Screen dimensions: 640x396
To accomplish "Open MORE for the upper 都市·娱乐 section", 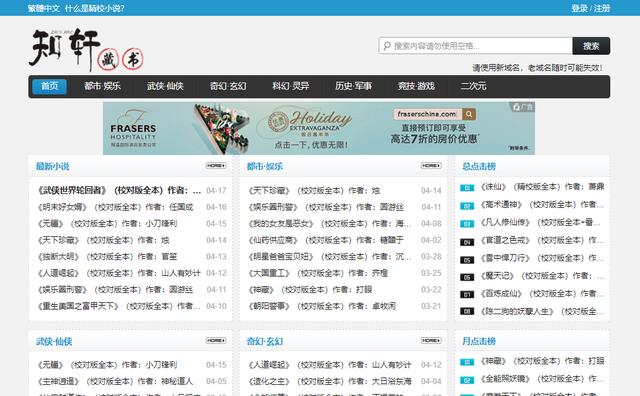I will (431, 166).
